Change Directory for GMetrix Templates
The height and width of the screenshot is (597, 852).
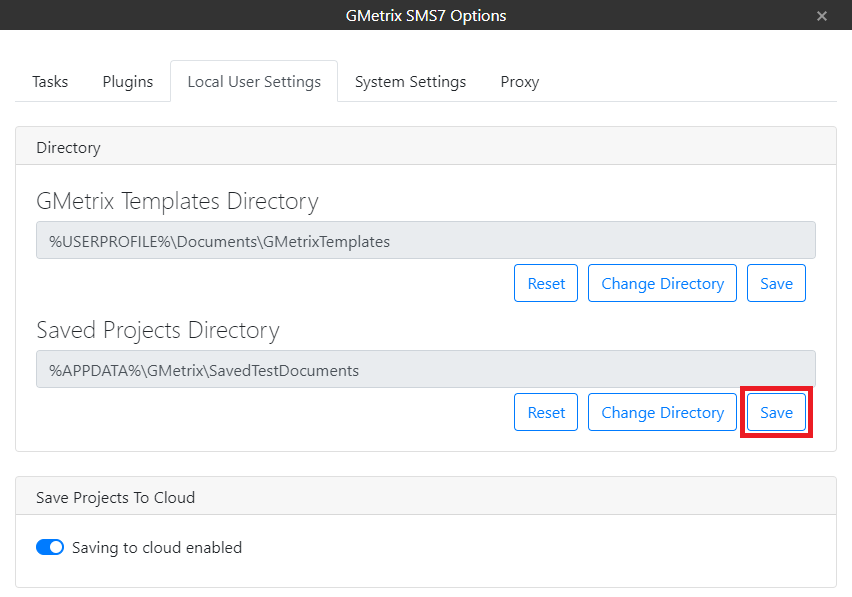662,283
